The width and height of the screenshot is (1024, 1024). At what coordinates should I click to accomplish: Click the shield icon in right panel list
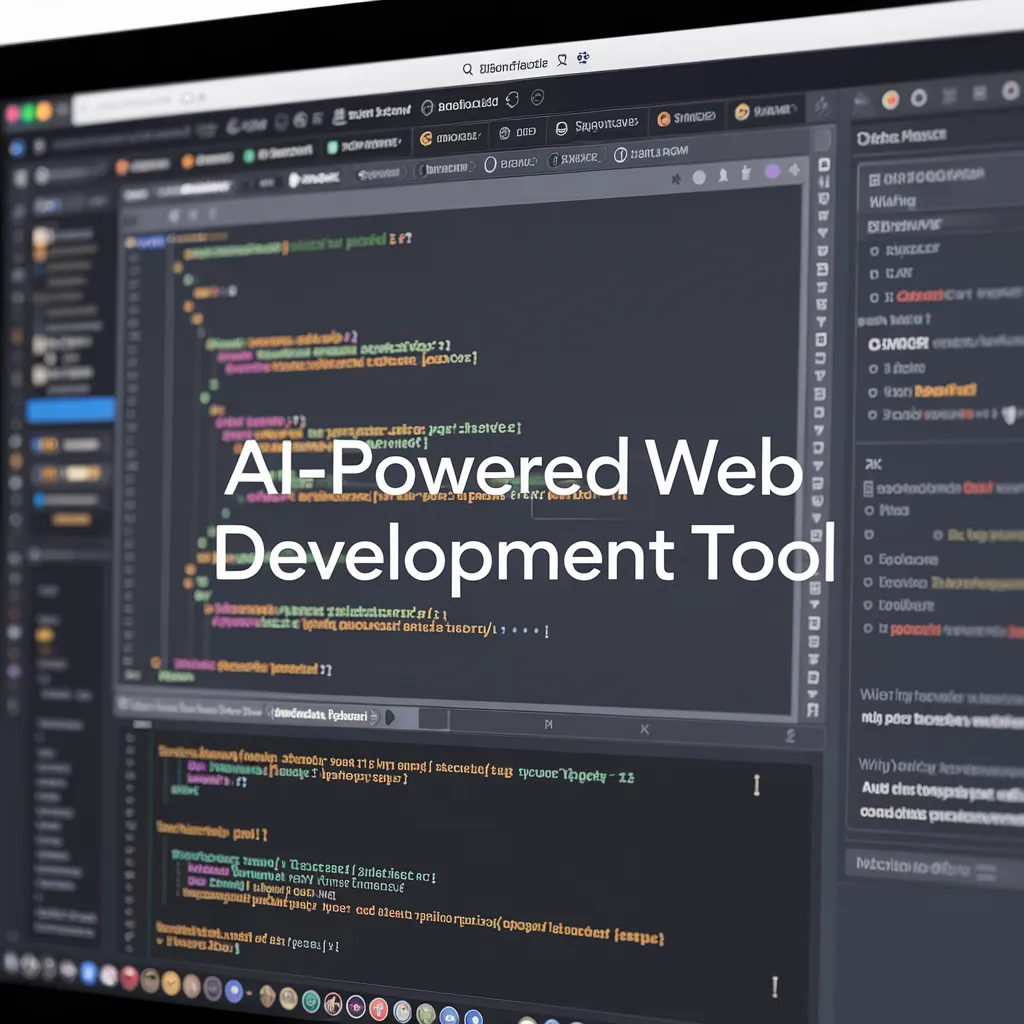pos(1009,411)
